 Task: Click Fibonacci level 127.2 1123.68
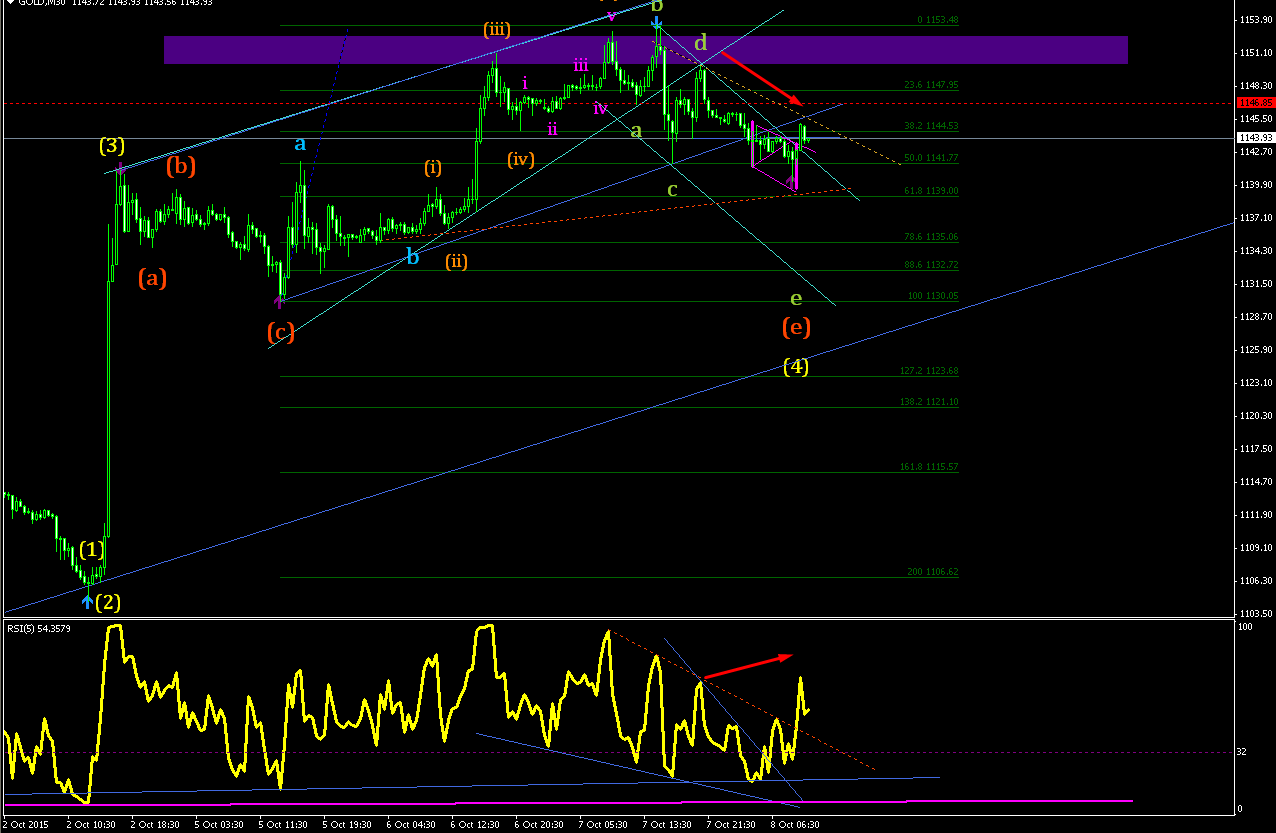929,371
